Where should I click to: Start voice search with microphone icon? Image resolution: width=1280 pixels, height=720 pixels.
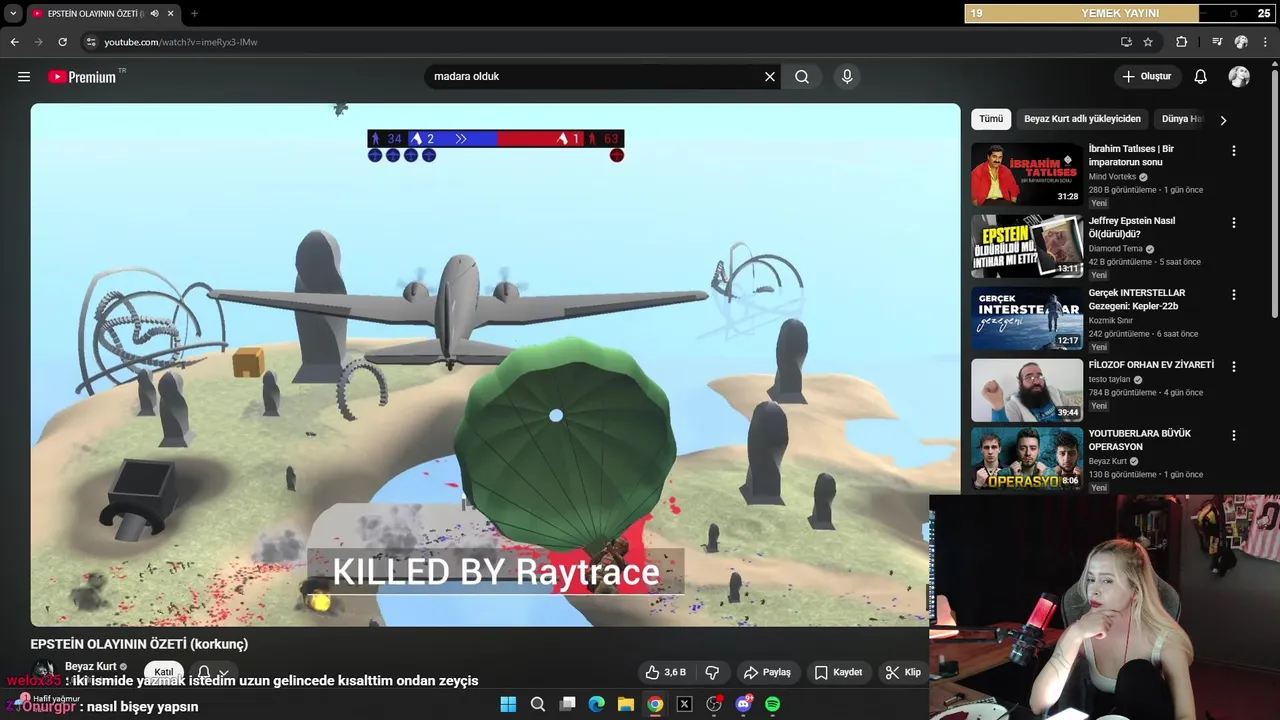[847, 76]
